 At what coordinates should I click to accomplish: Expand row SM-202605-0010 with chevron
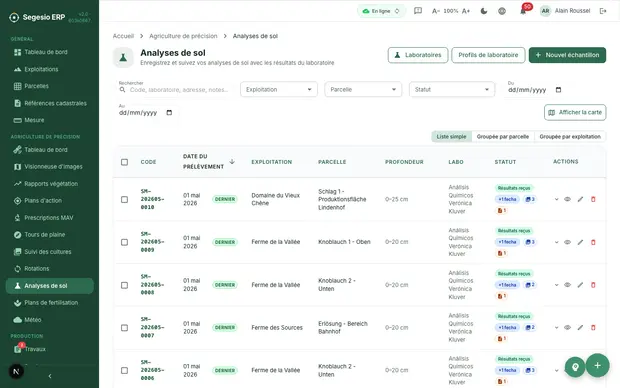(556, 199)
